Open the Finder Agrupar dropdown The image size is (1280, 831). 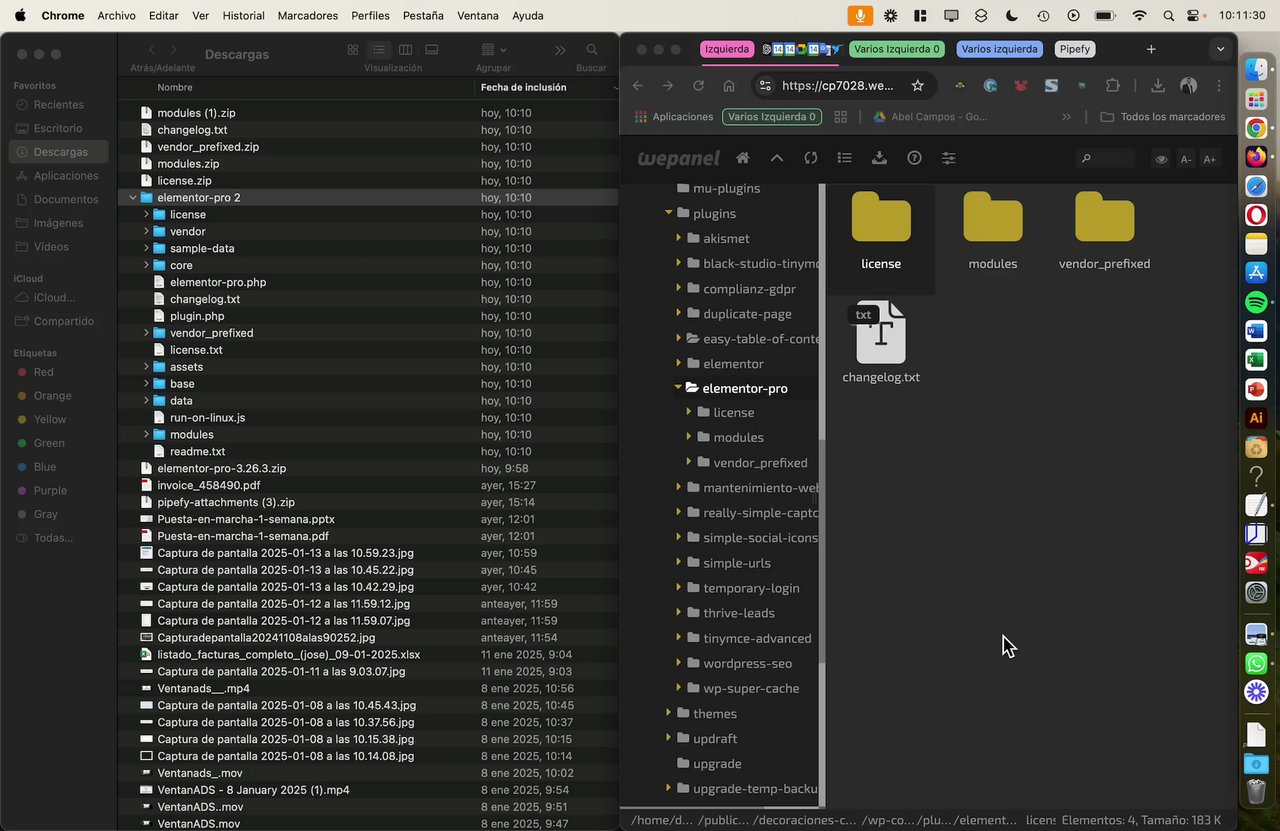pos(494,50)
